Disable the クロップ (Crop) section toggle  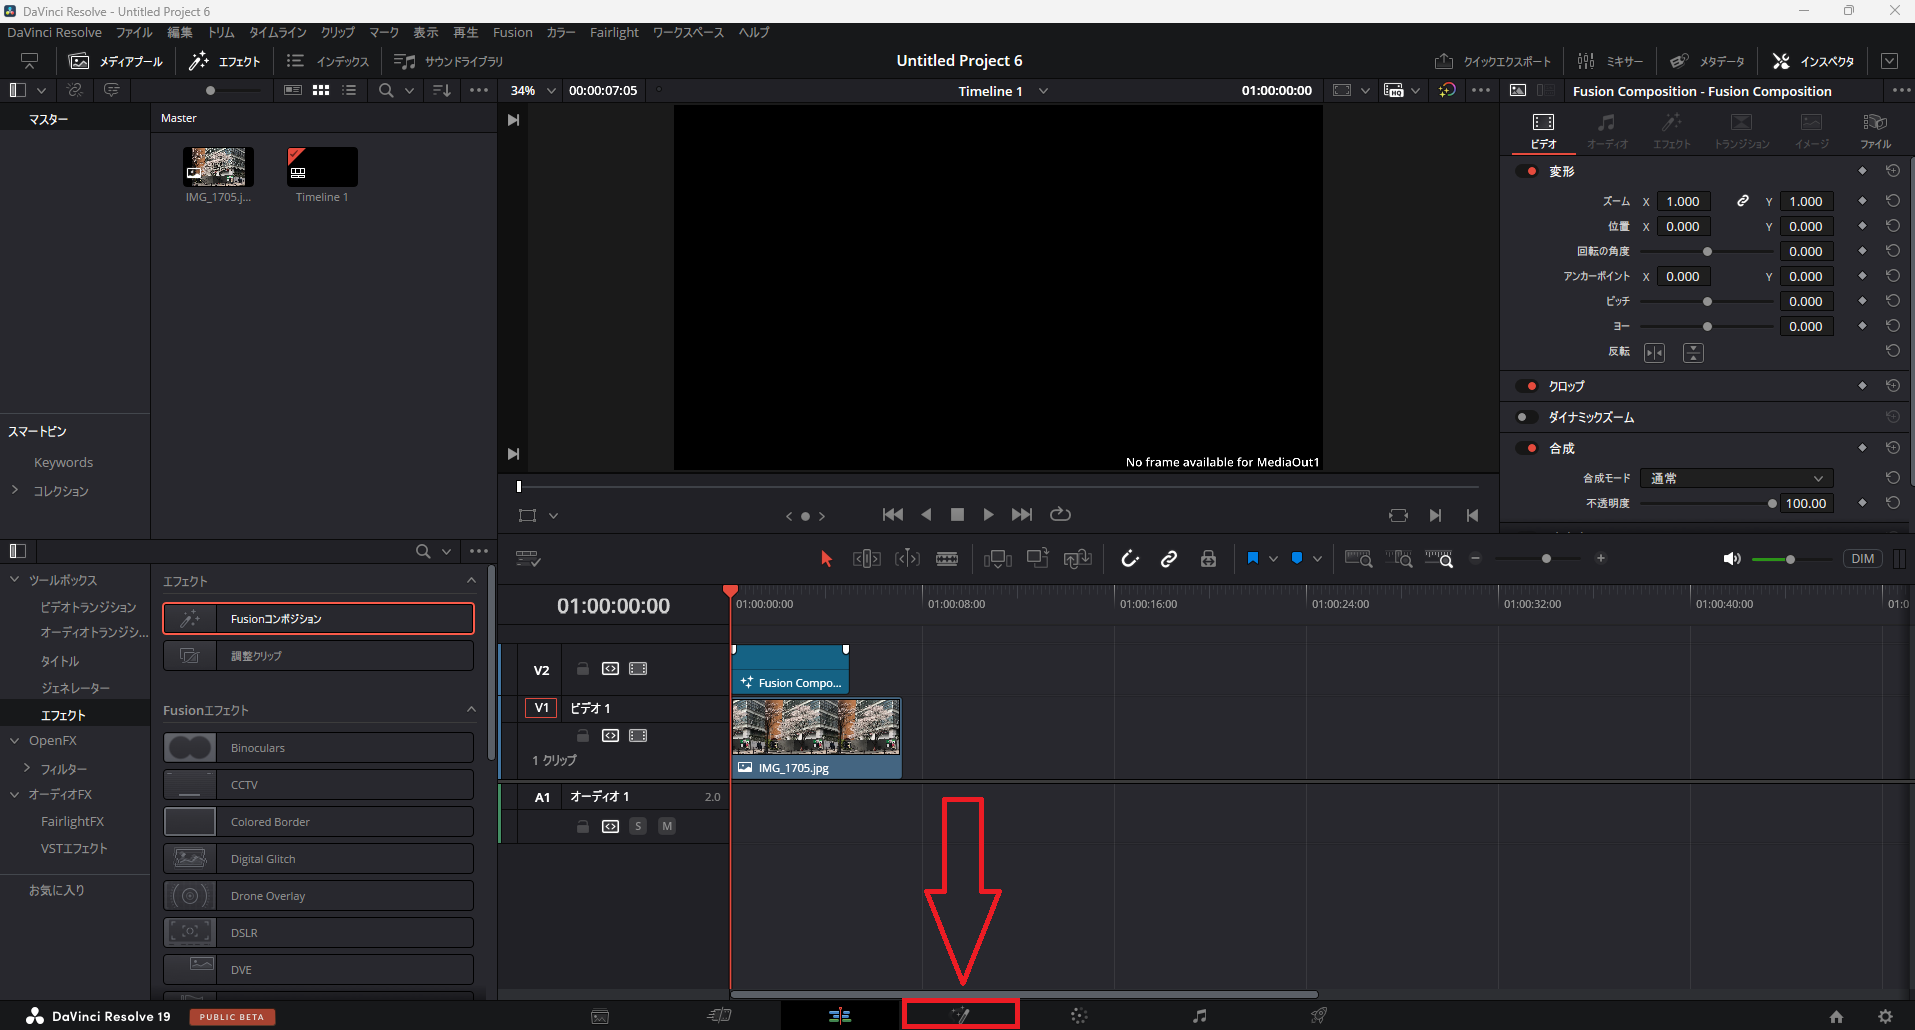[1527, 386]
